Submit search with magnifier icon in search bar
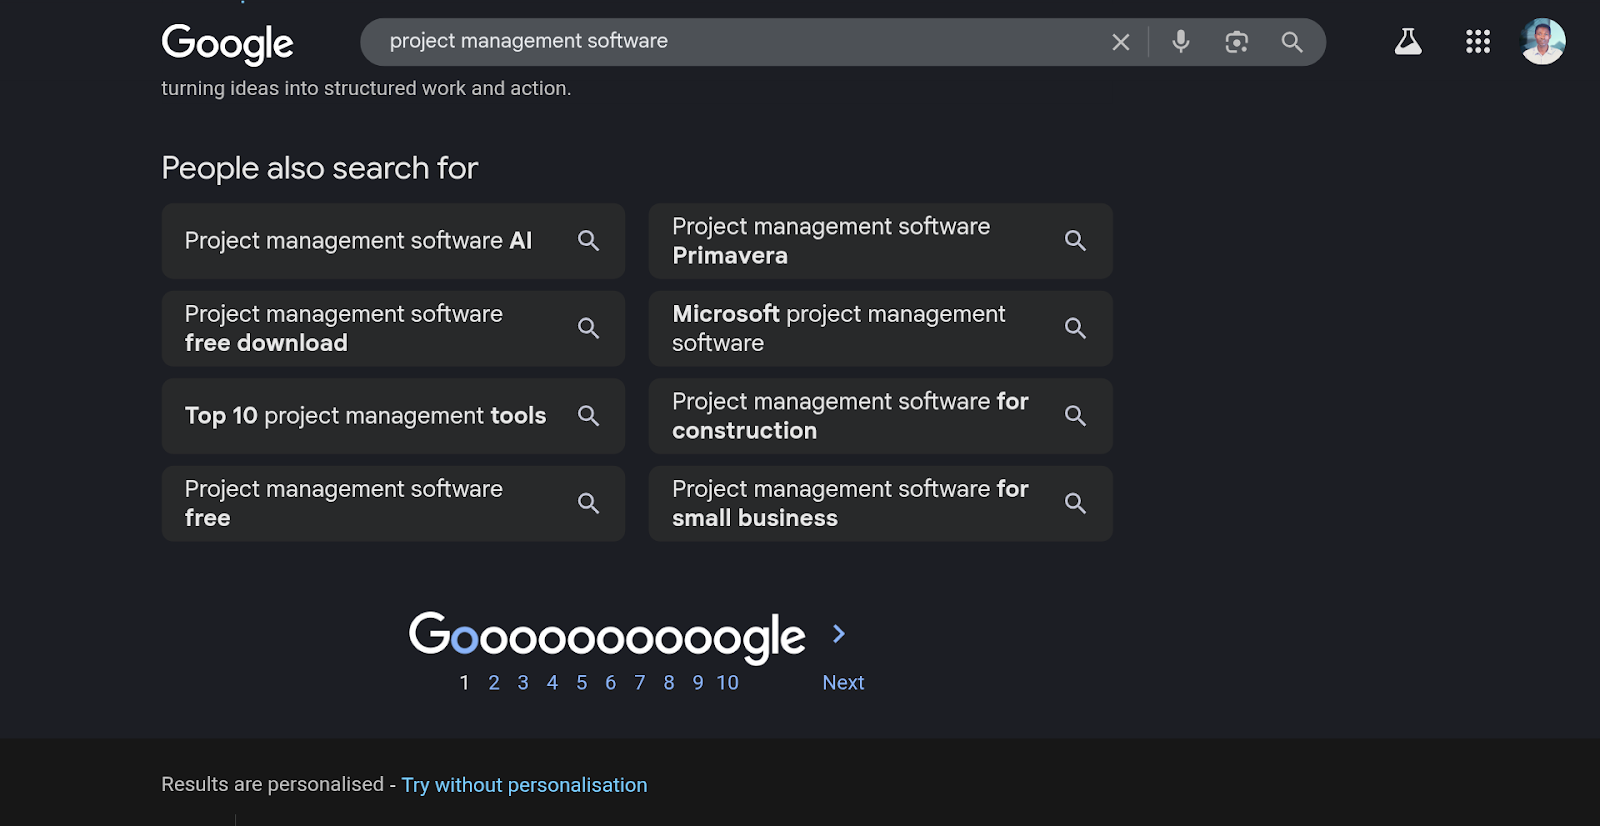The width and height of the screenshot is (1600, 826). coord(1292,42)
